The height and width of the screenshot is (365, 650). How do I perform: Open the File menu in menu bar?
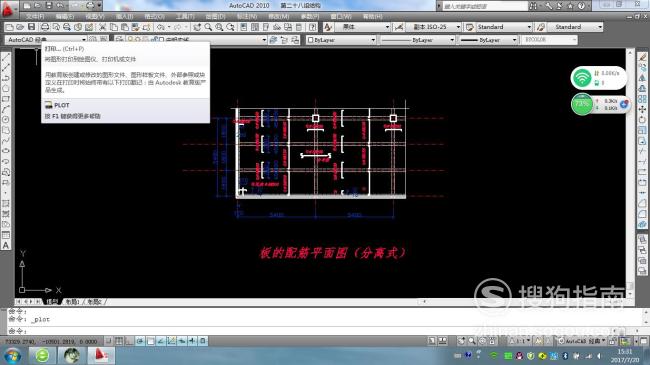[35, 16]
